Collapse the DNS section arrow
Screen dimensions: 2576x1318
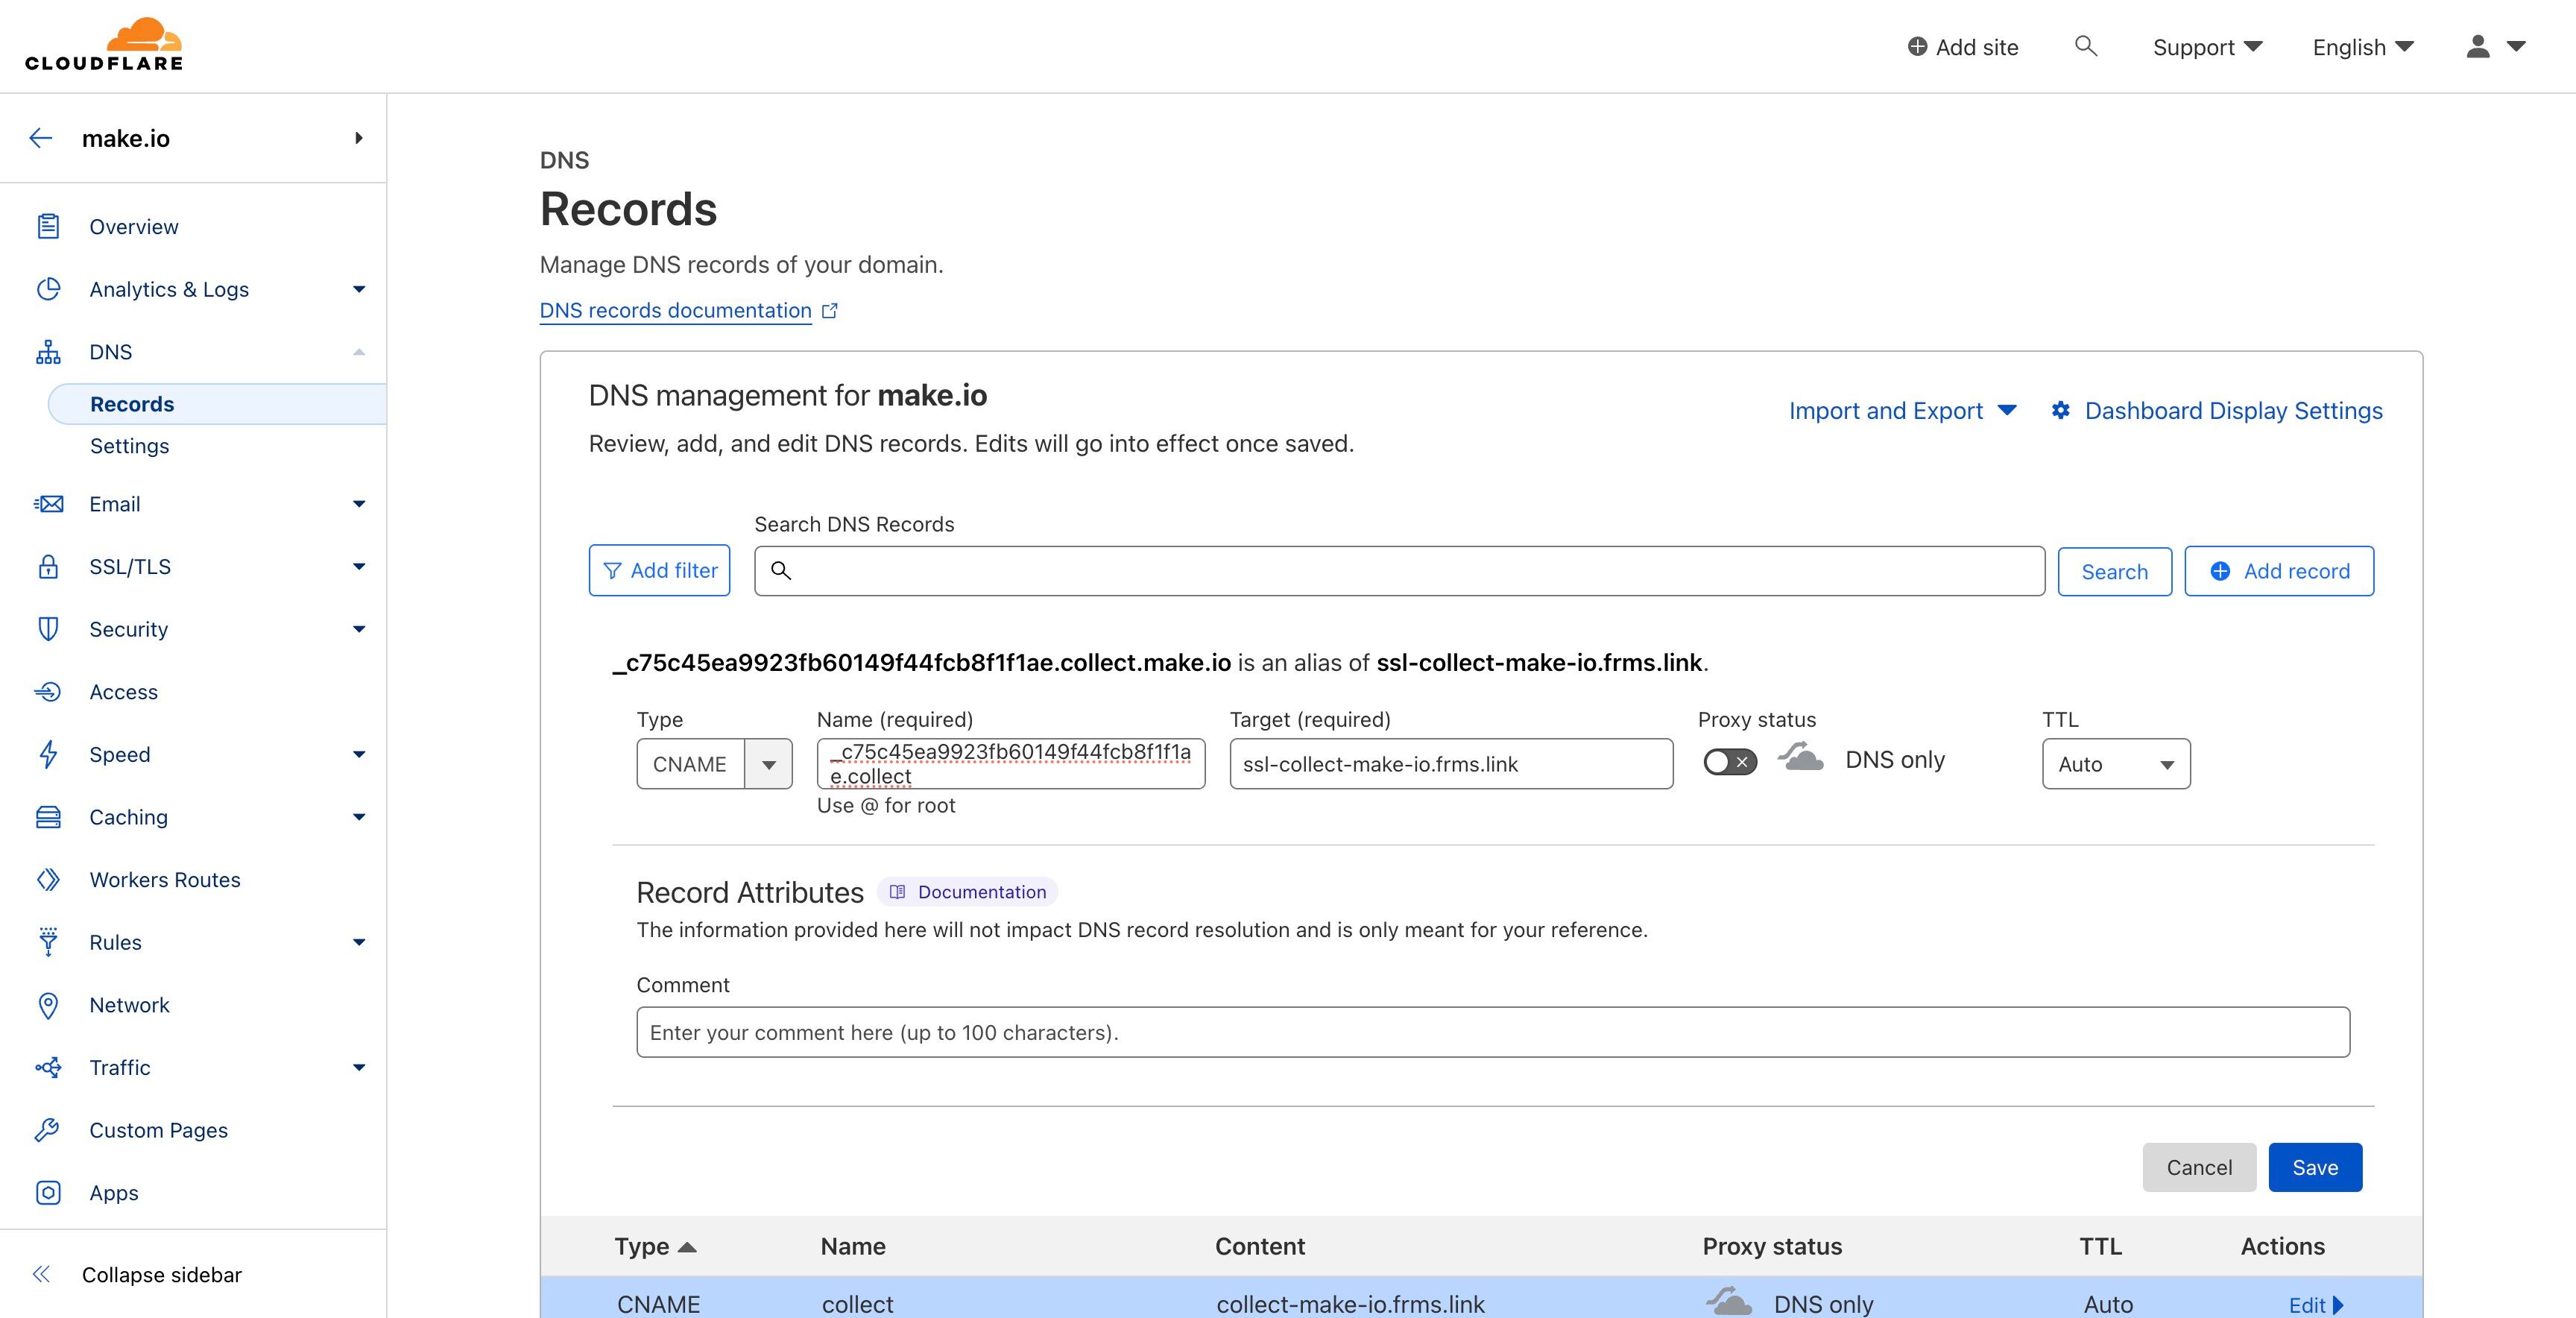[359, 352]
